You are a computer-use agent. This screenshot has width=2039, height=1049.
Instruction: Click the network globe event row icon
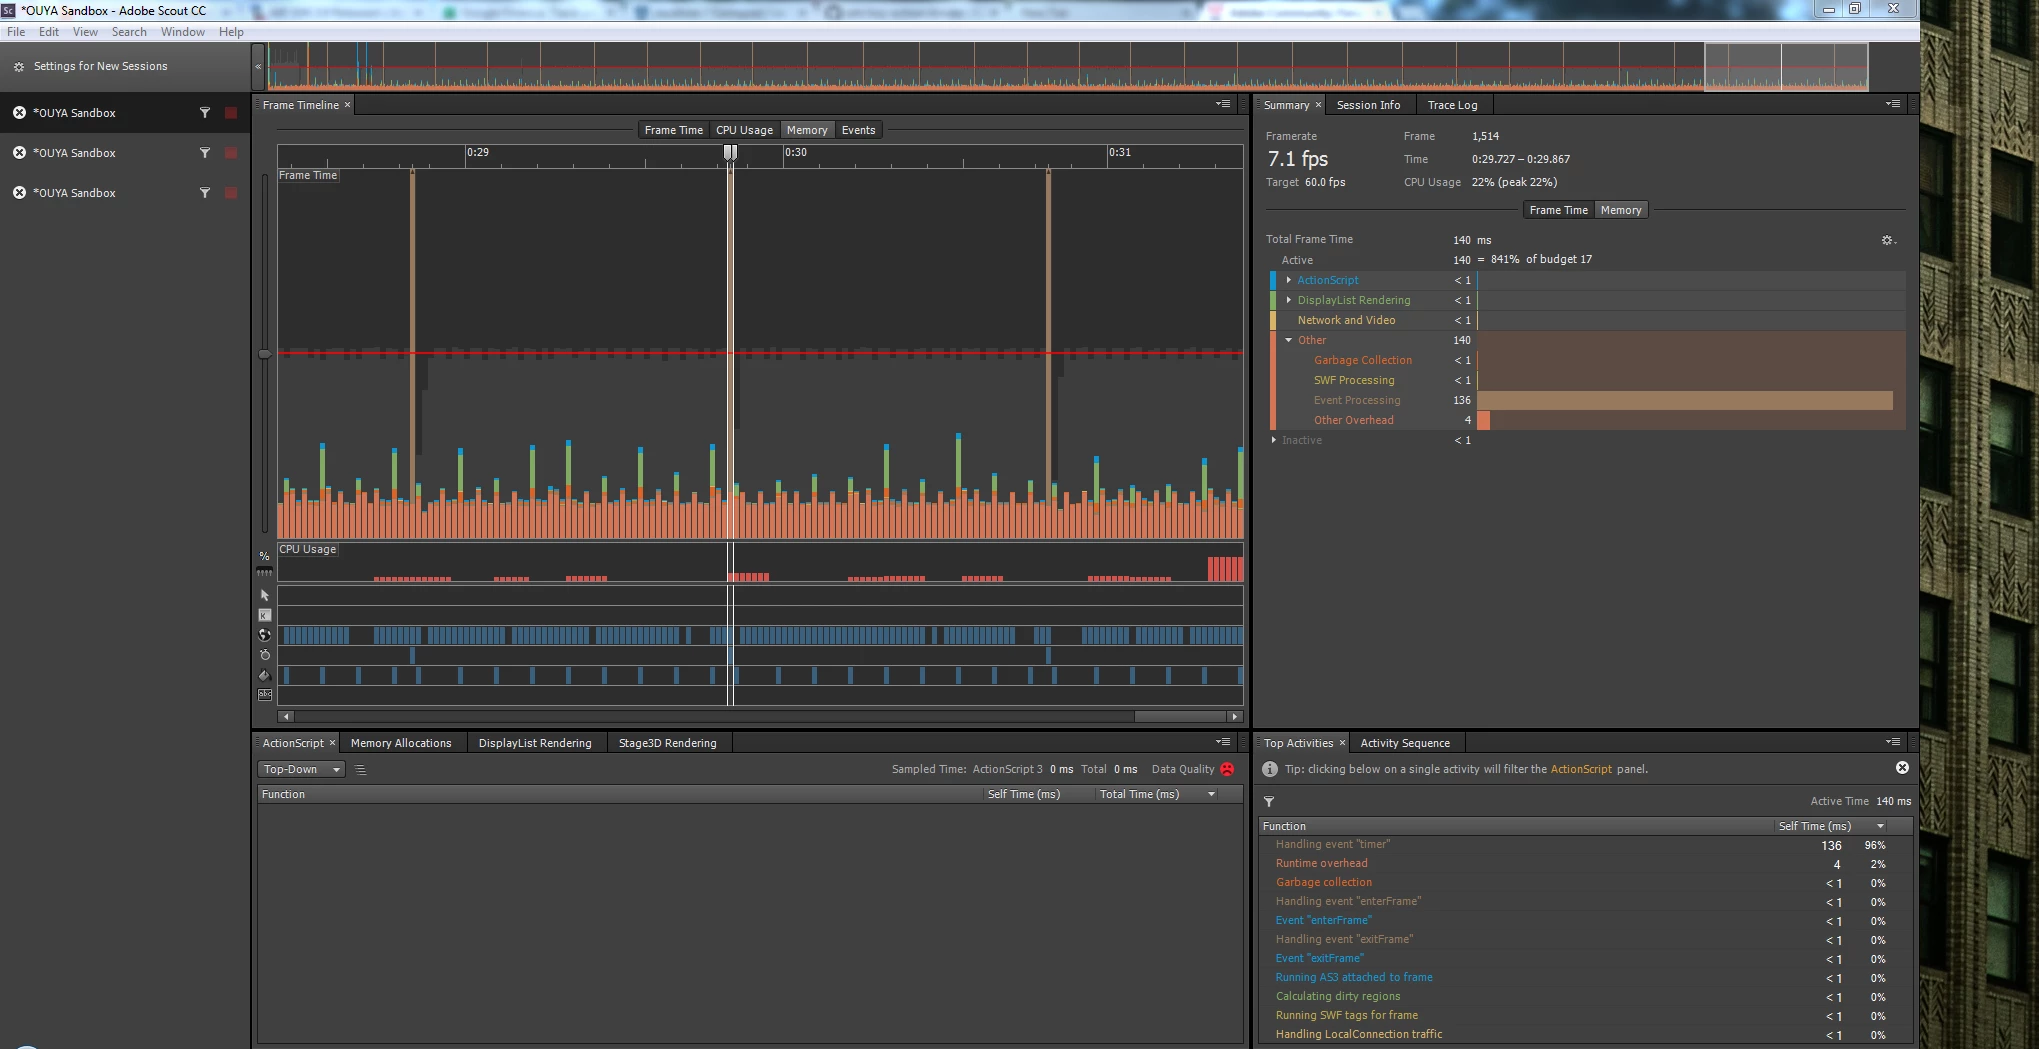[265, 635]
